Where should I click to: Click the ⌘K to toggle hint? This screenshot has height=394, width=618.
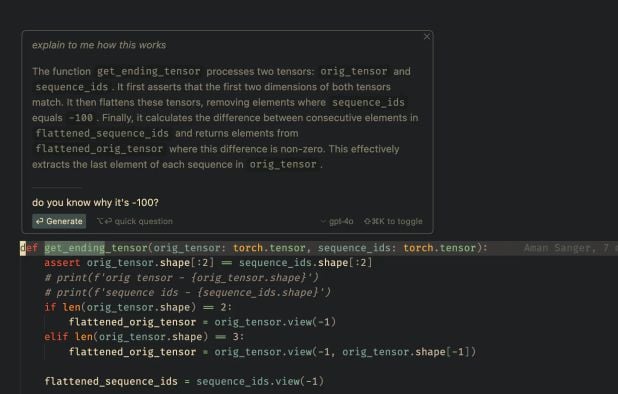click(x=393, y=221)
